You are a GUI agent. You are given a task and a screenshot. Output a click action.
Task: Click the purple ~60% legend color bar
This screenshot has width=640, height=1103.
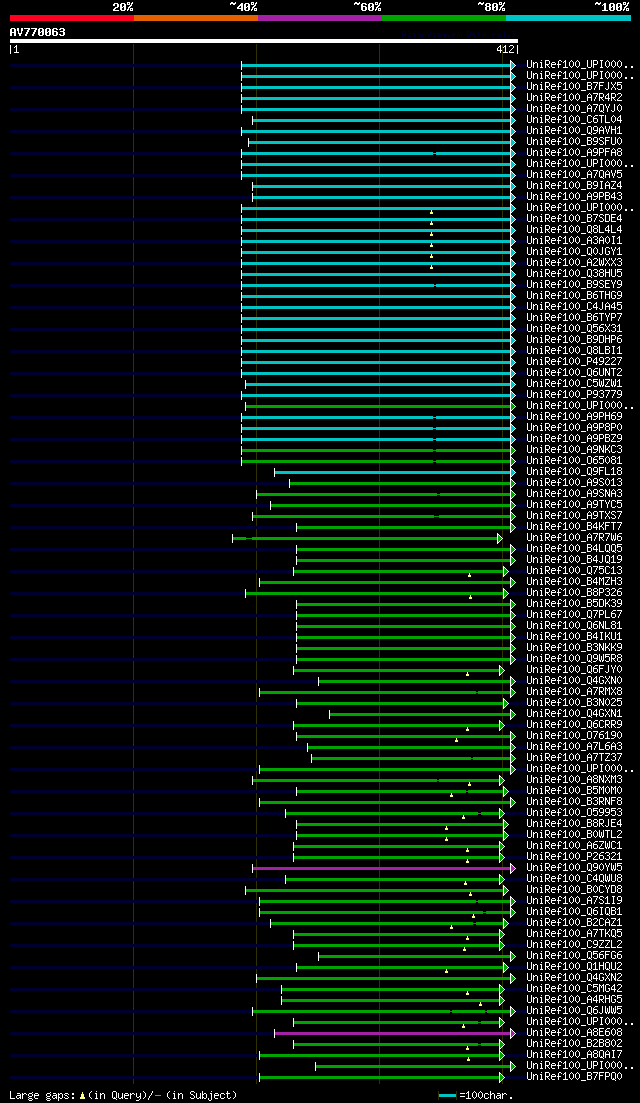click(320, 17)
